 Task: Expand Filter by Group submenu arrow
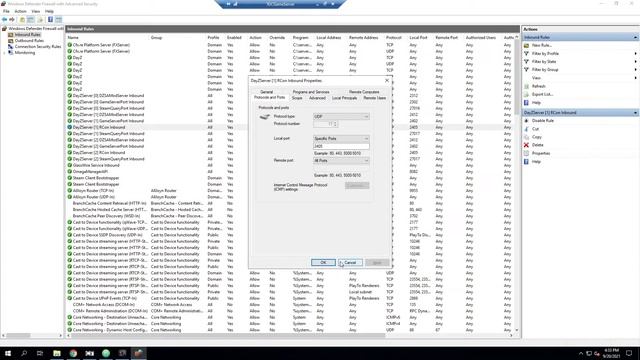coord(636,70)
